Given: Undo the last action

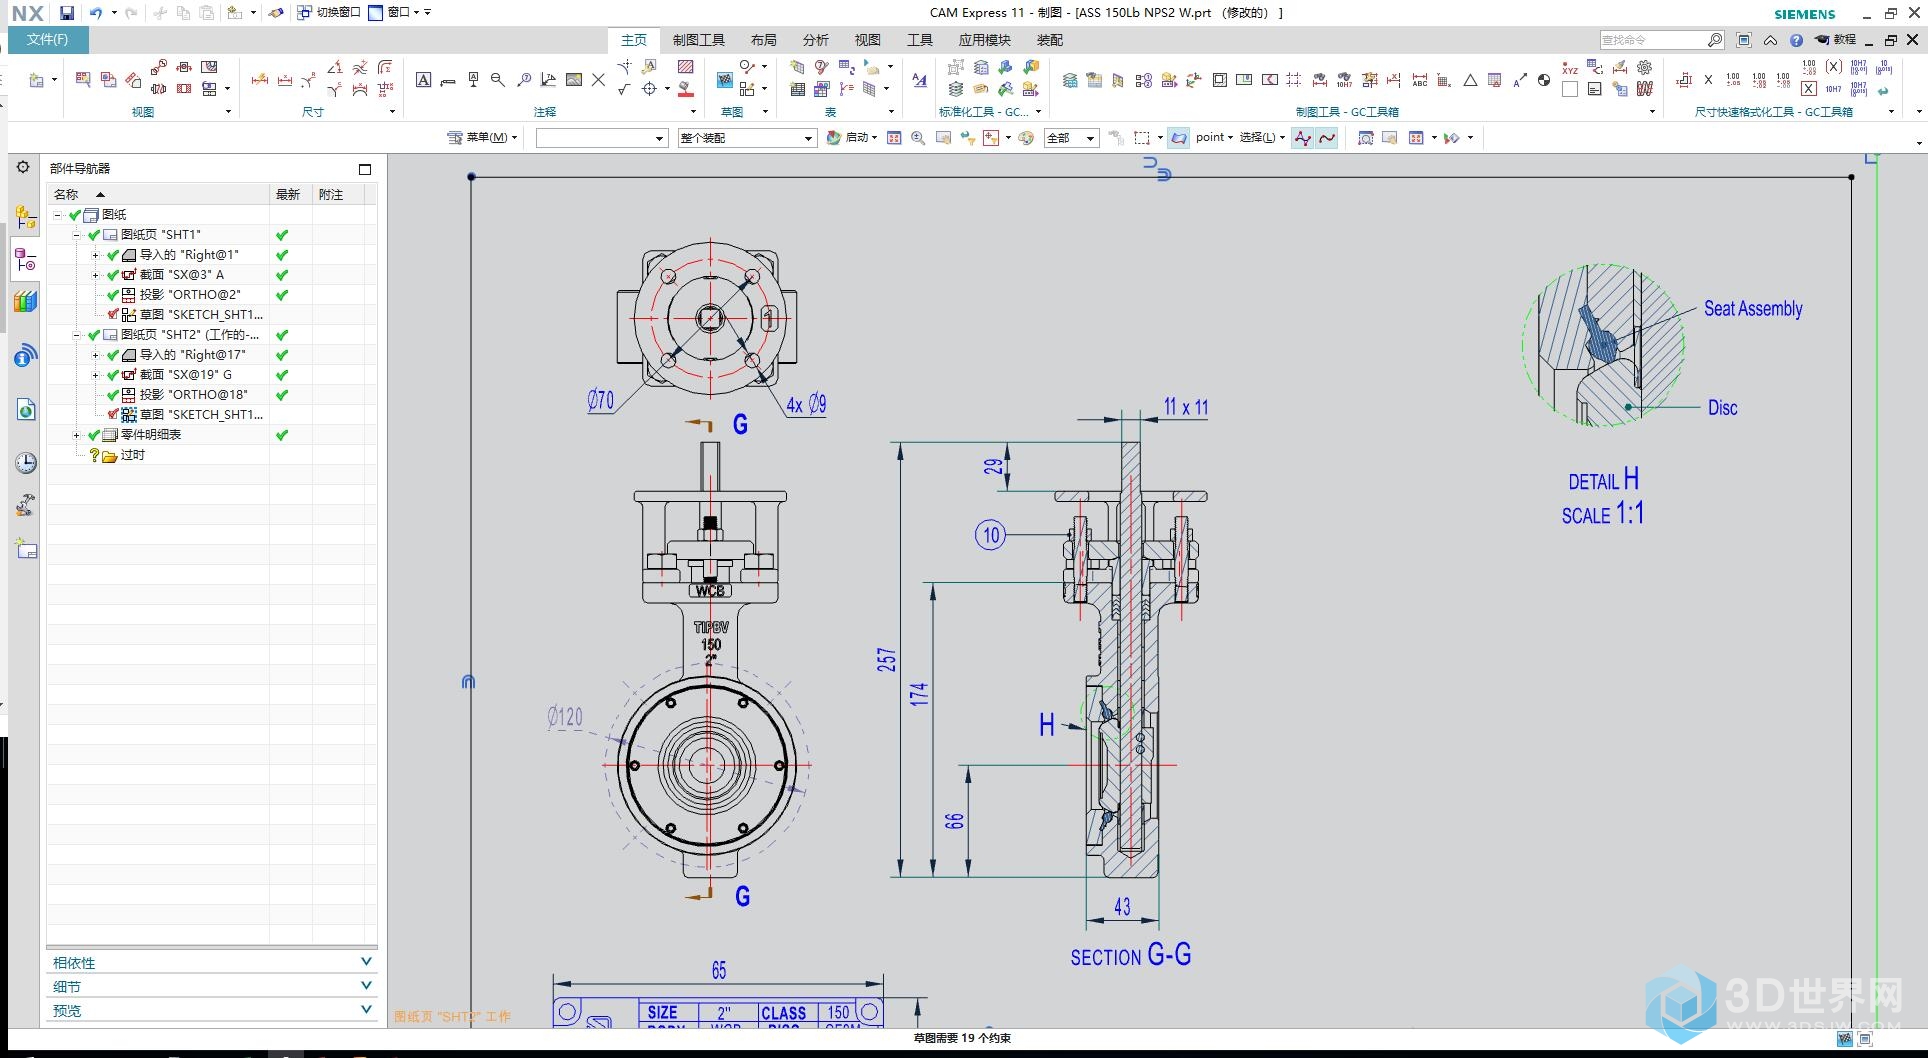Looking at the screenshot, I should point(96,13).
